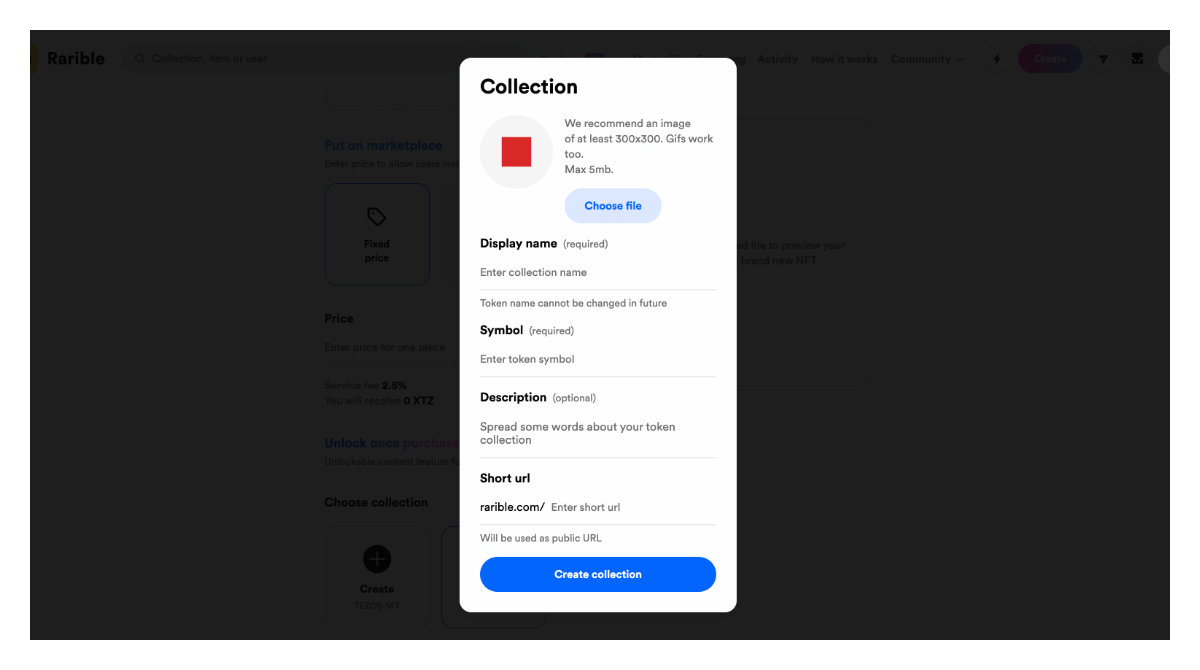Select the Fixed price tag icon
The height and width of the screenshot is (670, 1200).
click(377, 217)
